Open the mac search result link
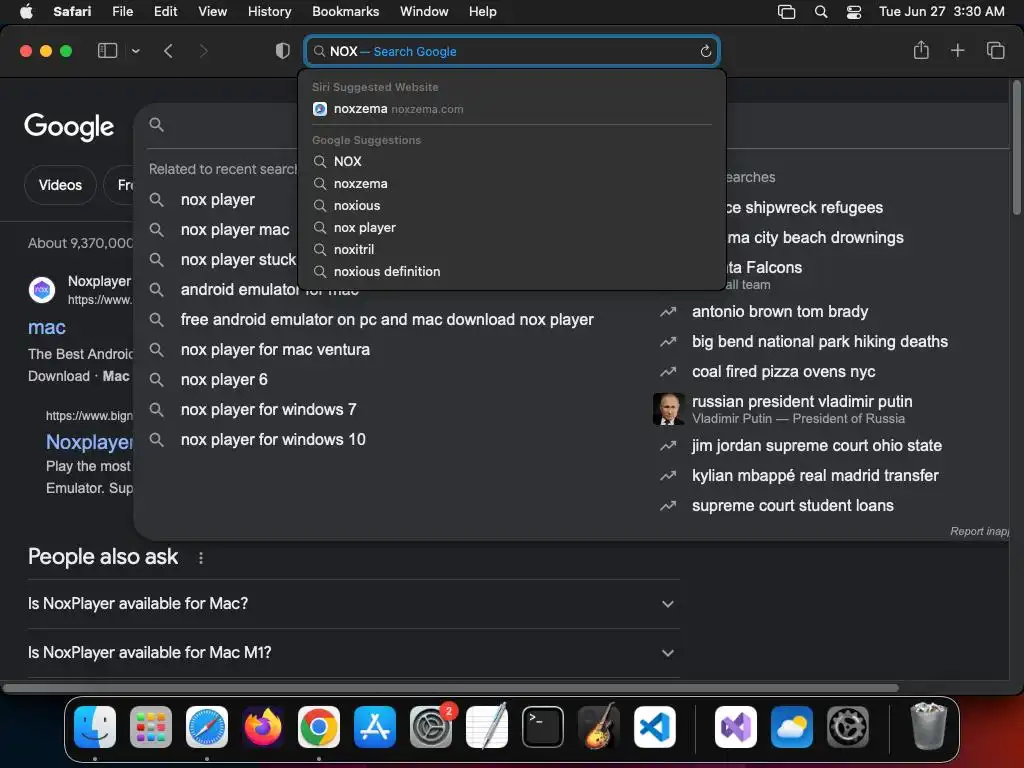The height and width of the screenshot is (768, 1024). pos(46,327)
